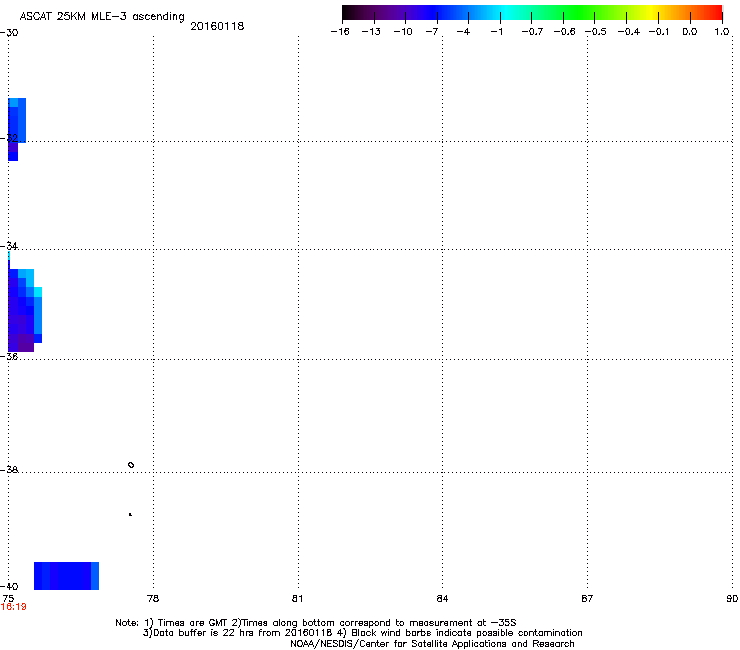Click the red timestamp 16:19

(13, 607)
